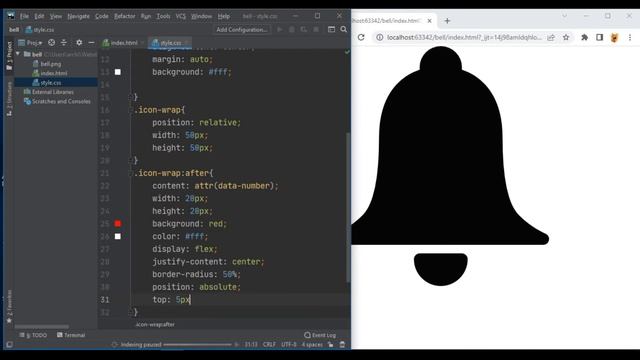This screenshot has width=640, height=360.
Task: Open the Refactor menu
Action: point(124,16)
